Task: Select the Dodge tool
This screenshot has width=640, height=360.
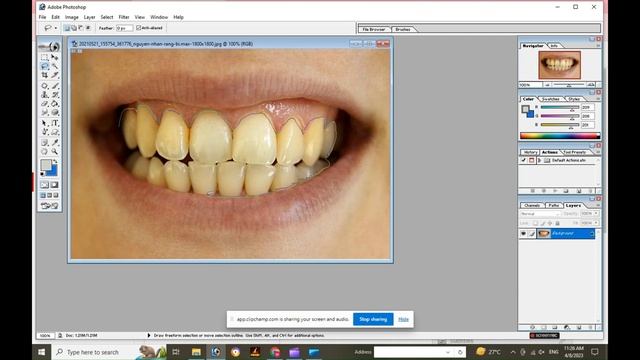Action: click(55, 112)
